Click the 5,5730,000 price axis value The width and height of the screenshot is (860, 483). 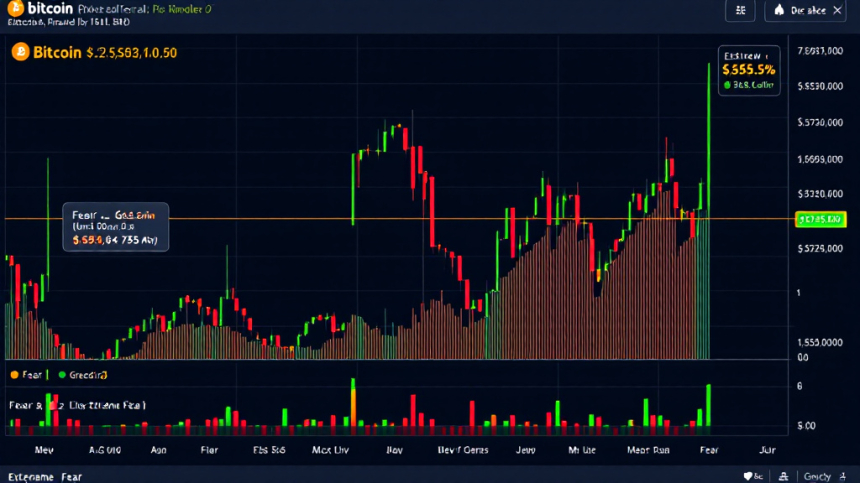click(x=820, y=122)
